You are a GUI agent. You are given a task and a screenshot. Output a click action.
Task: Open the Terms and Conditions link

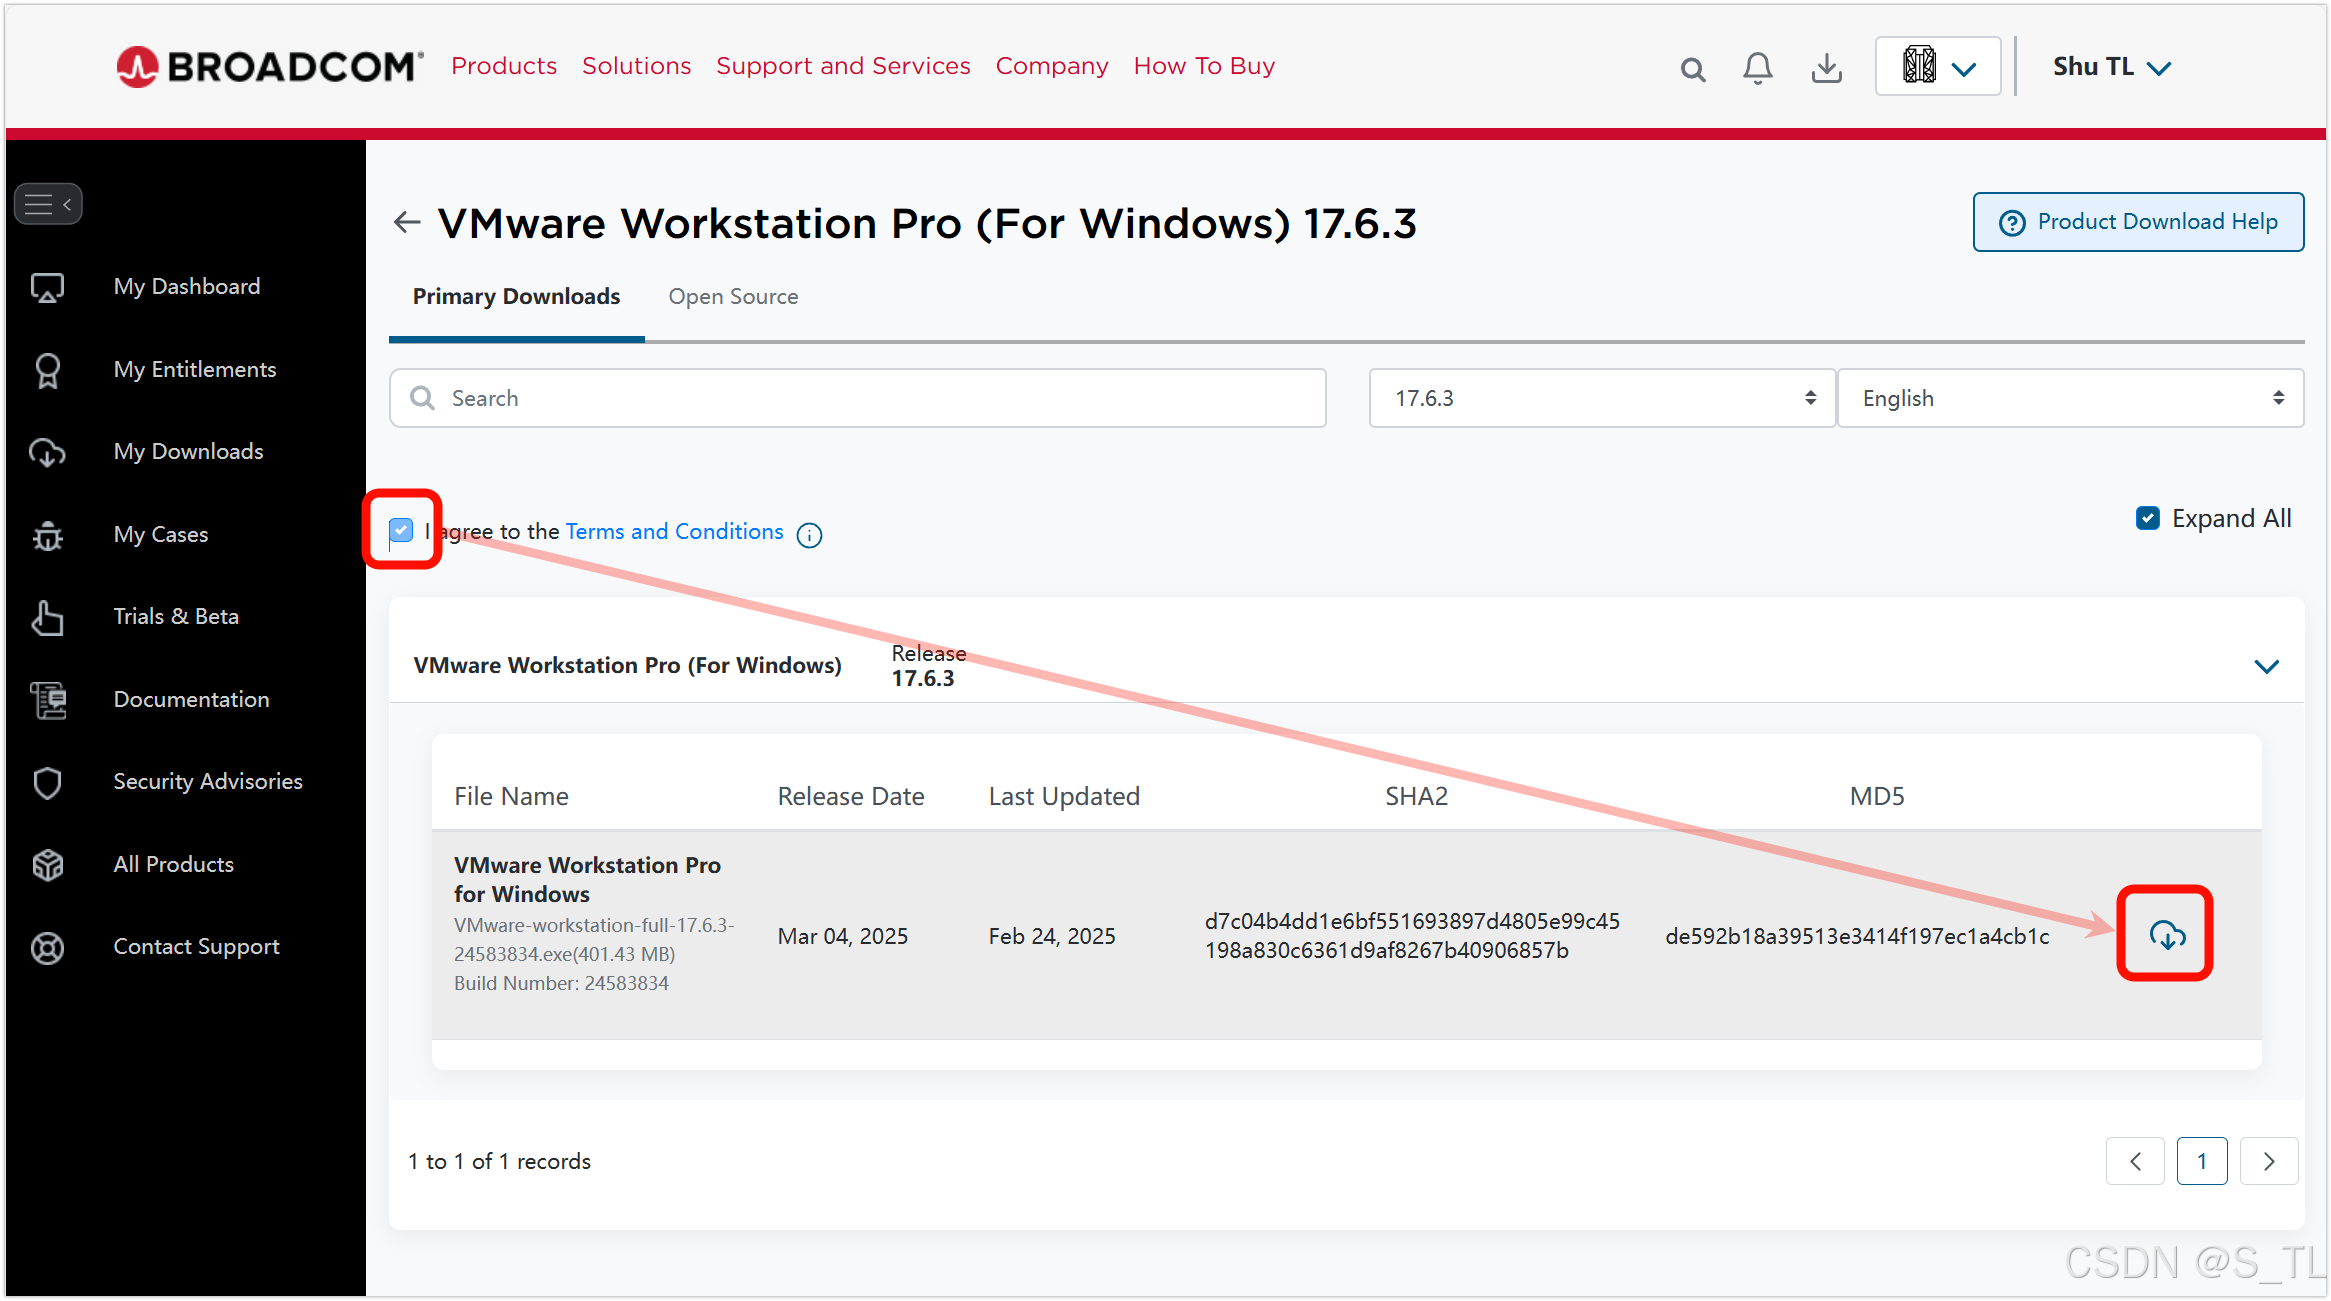point(674,532)
